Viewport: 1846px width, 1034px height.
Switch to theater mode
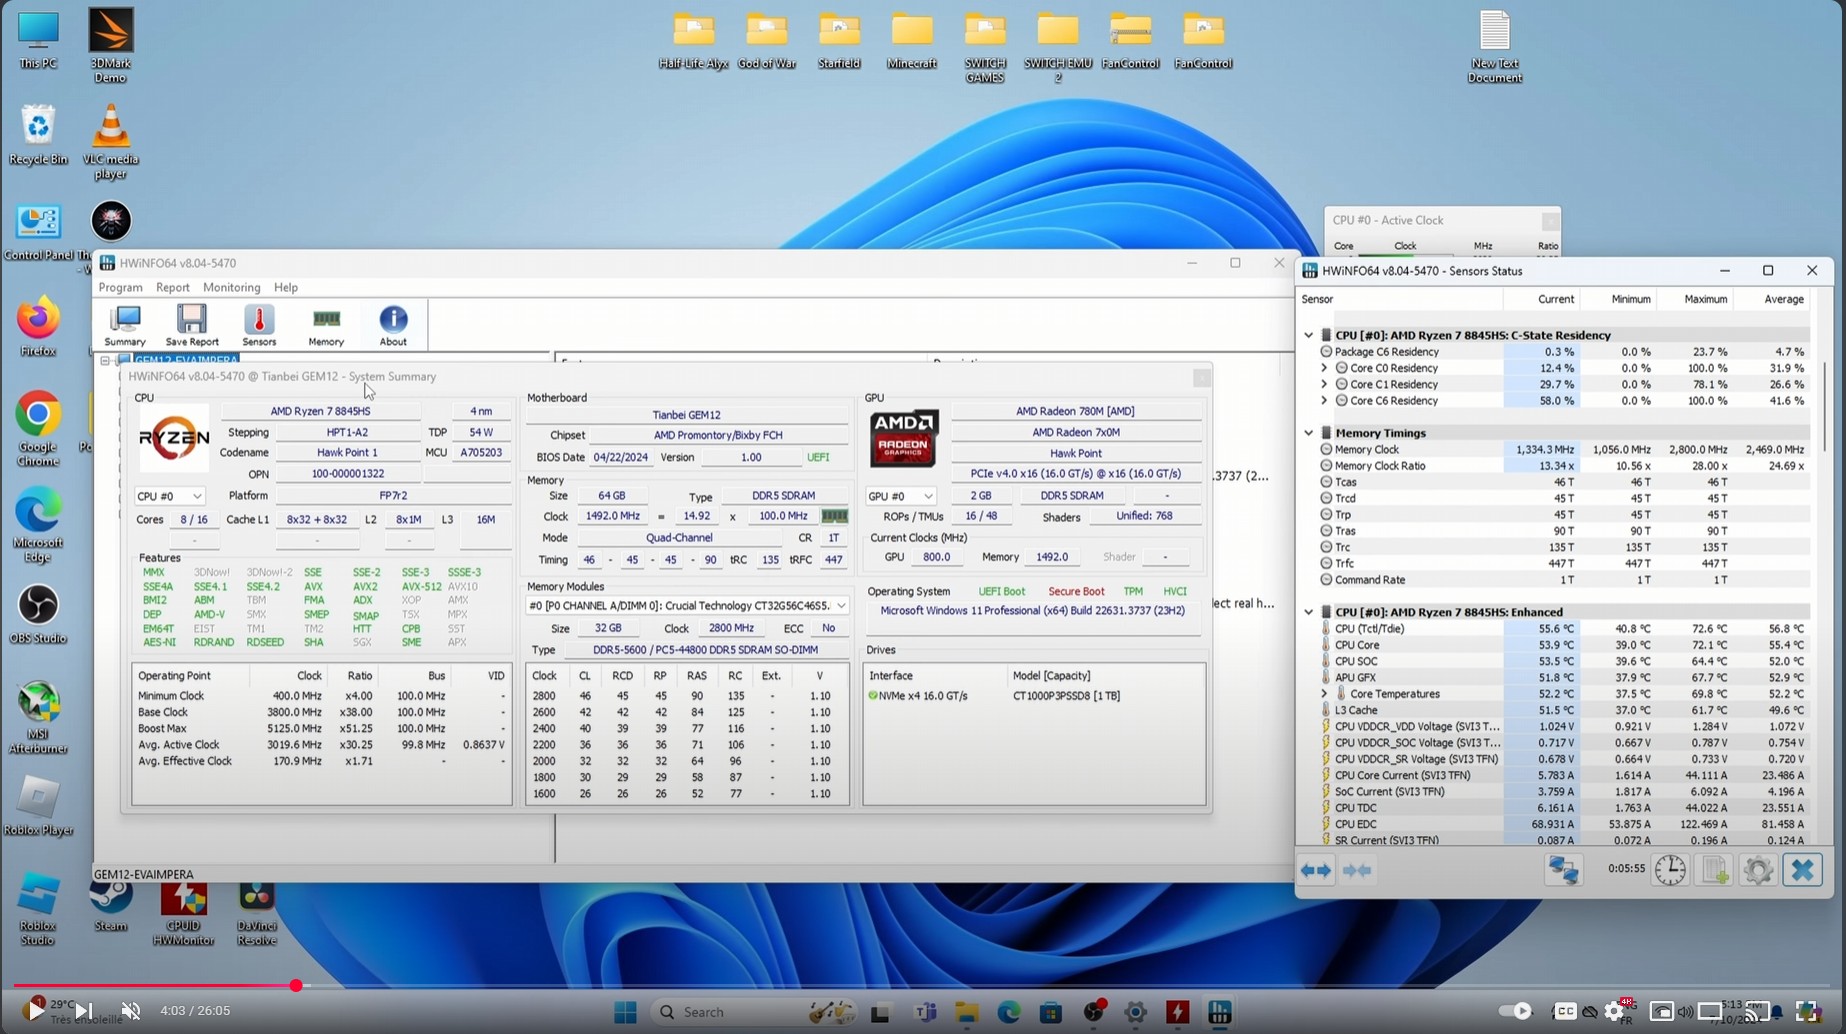[x=1710, y=1011]
